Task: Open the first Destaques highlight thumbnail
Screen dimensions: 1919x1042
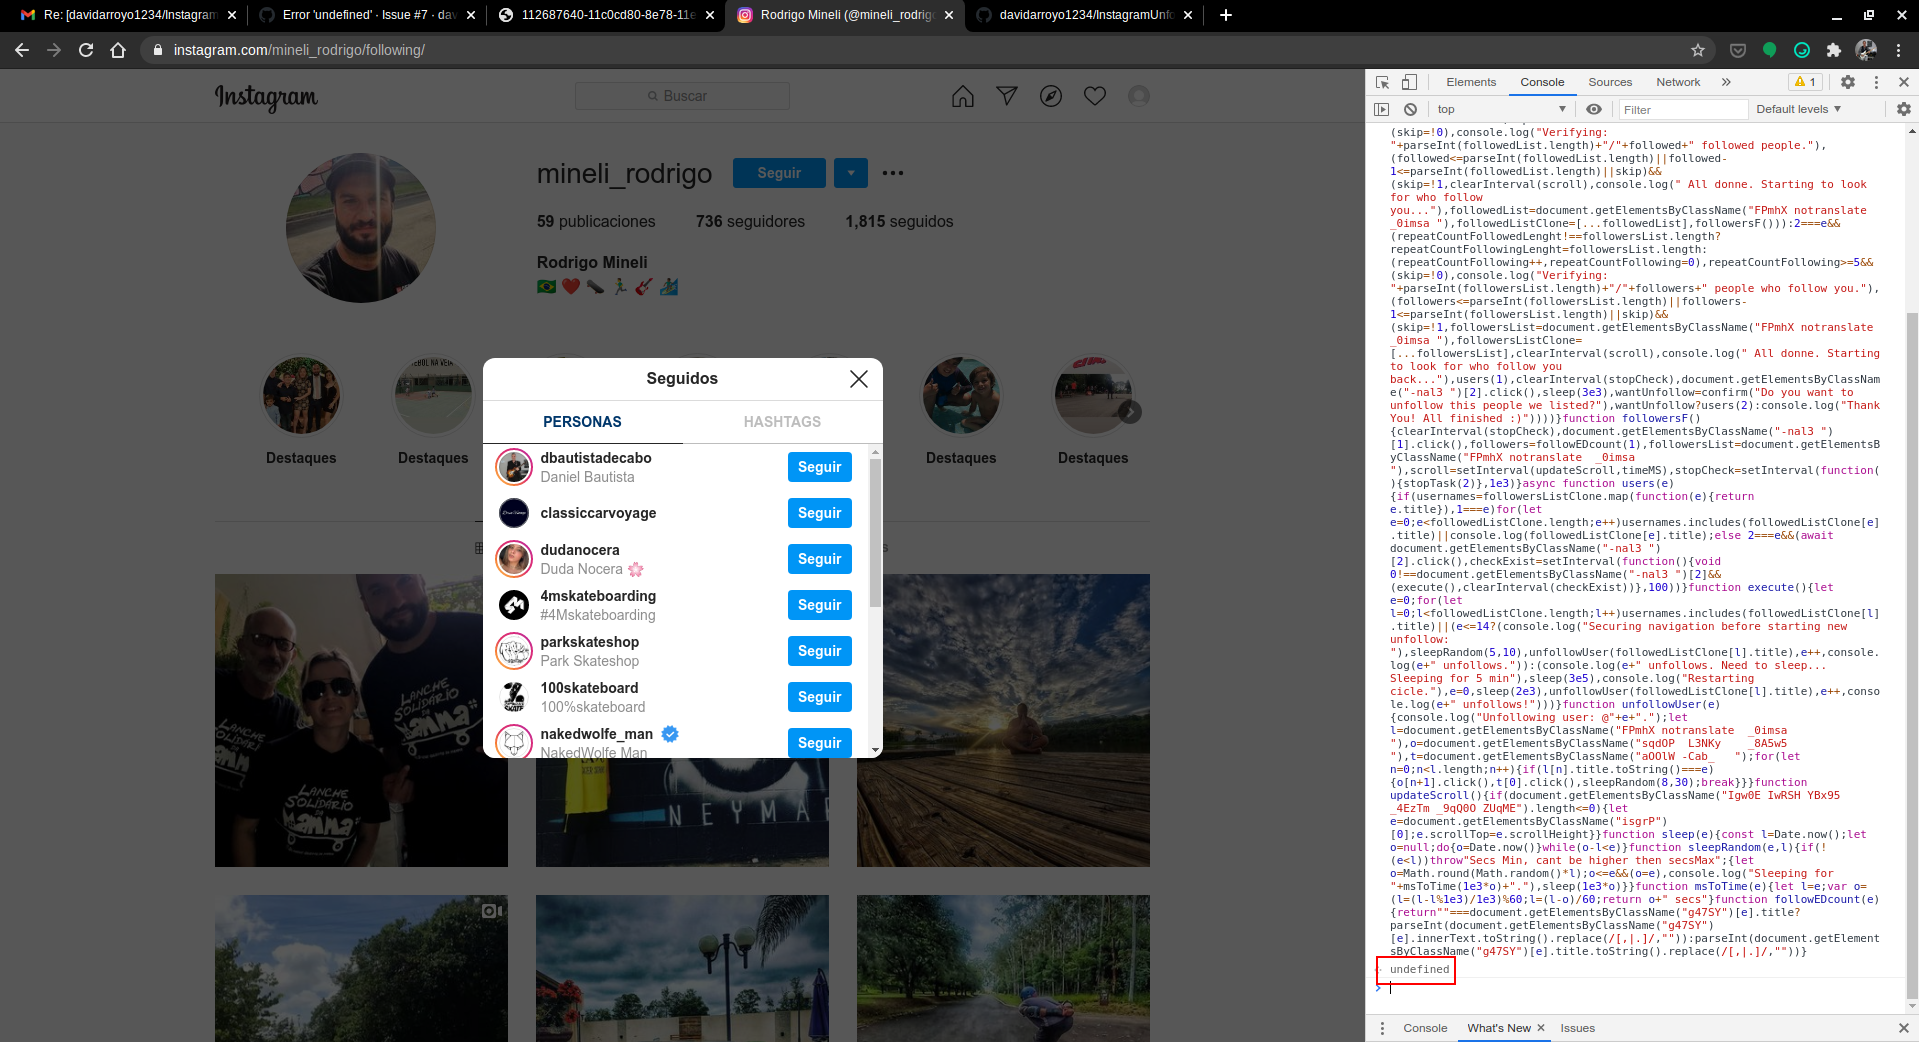Action: coord(301,396)
